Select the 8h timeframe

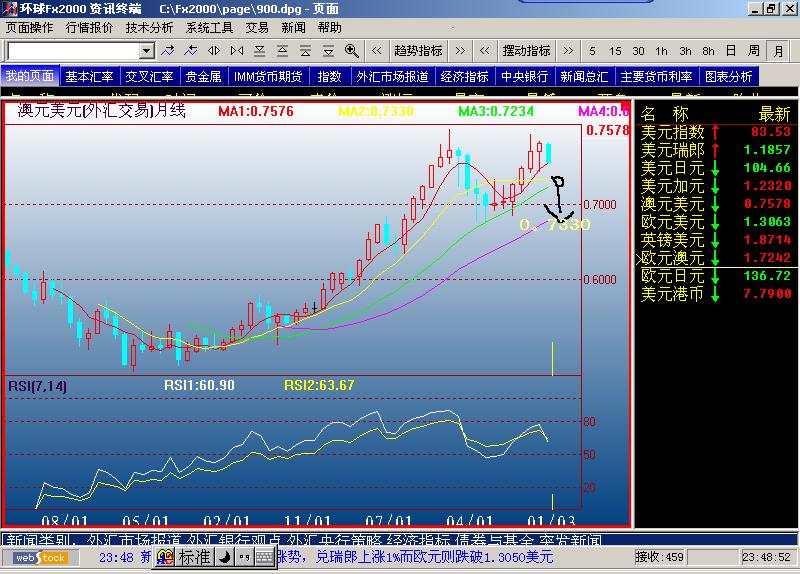pyautogui.click(x=708, y=51)
